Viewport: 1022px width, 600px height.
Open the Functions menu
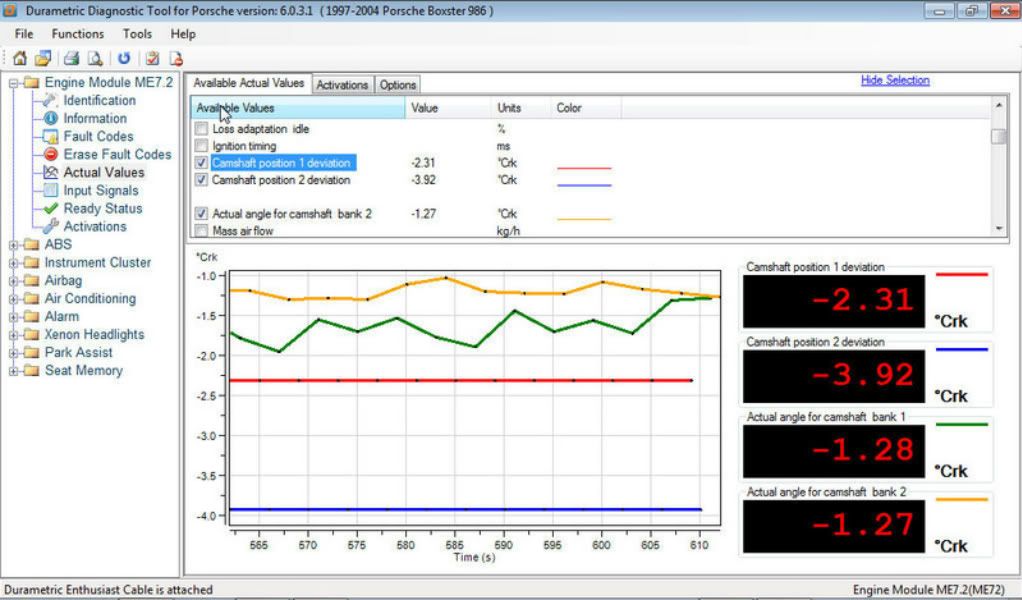pos(78,34)
